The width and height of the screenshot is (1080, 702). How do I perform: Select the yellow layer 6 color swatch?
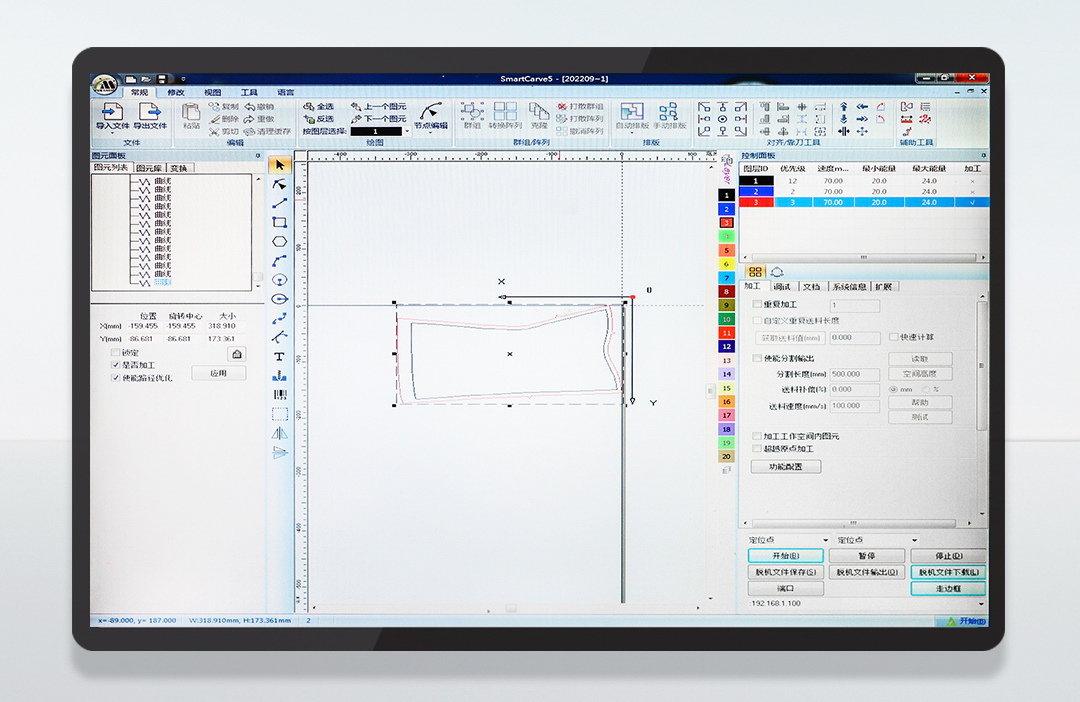(x=727, y=264)
